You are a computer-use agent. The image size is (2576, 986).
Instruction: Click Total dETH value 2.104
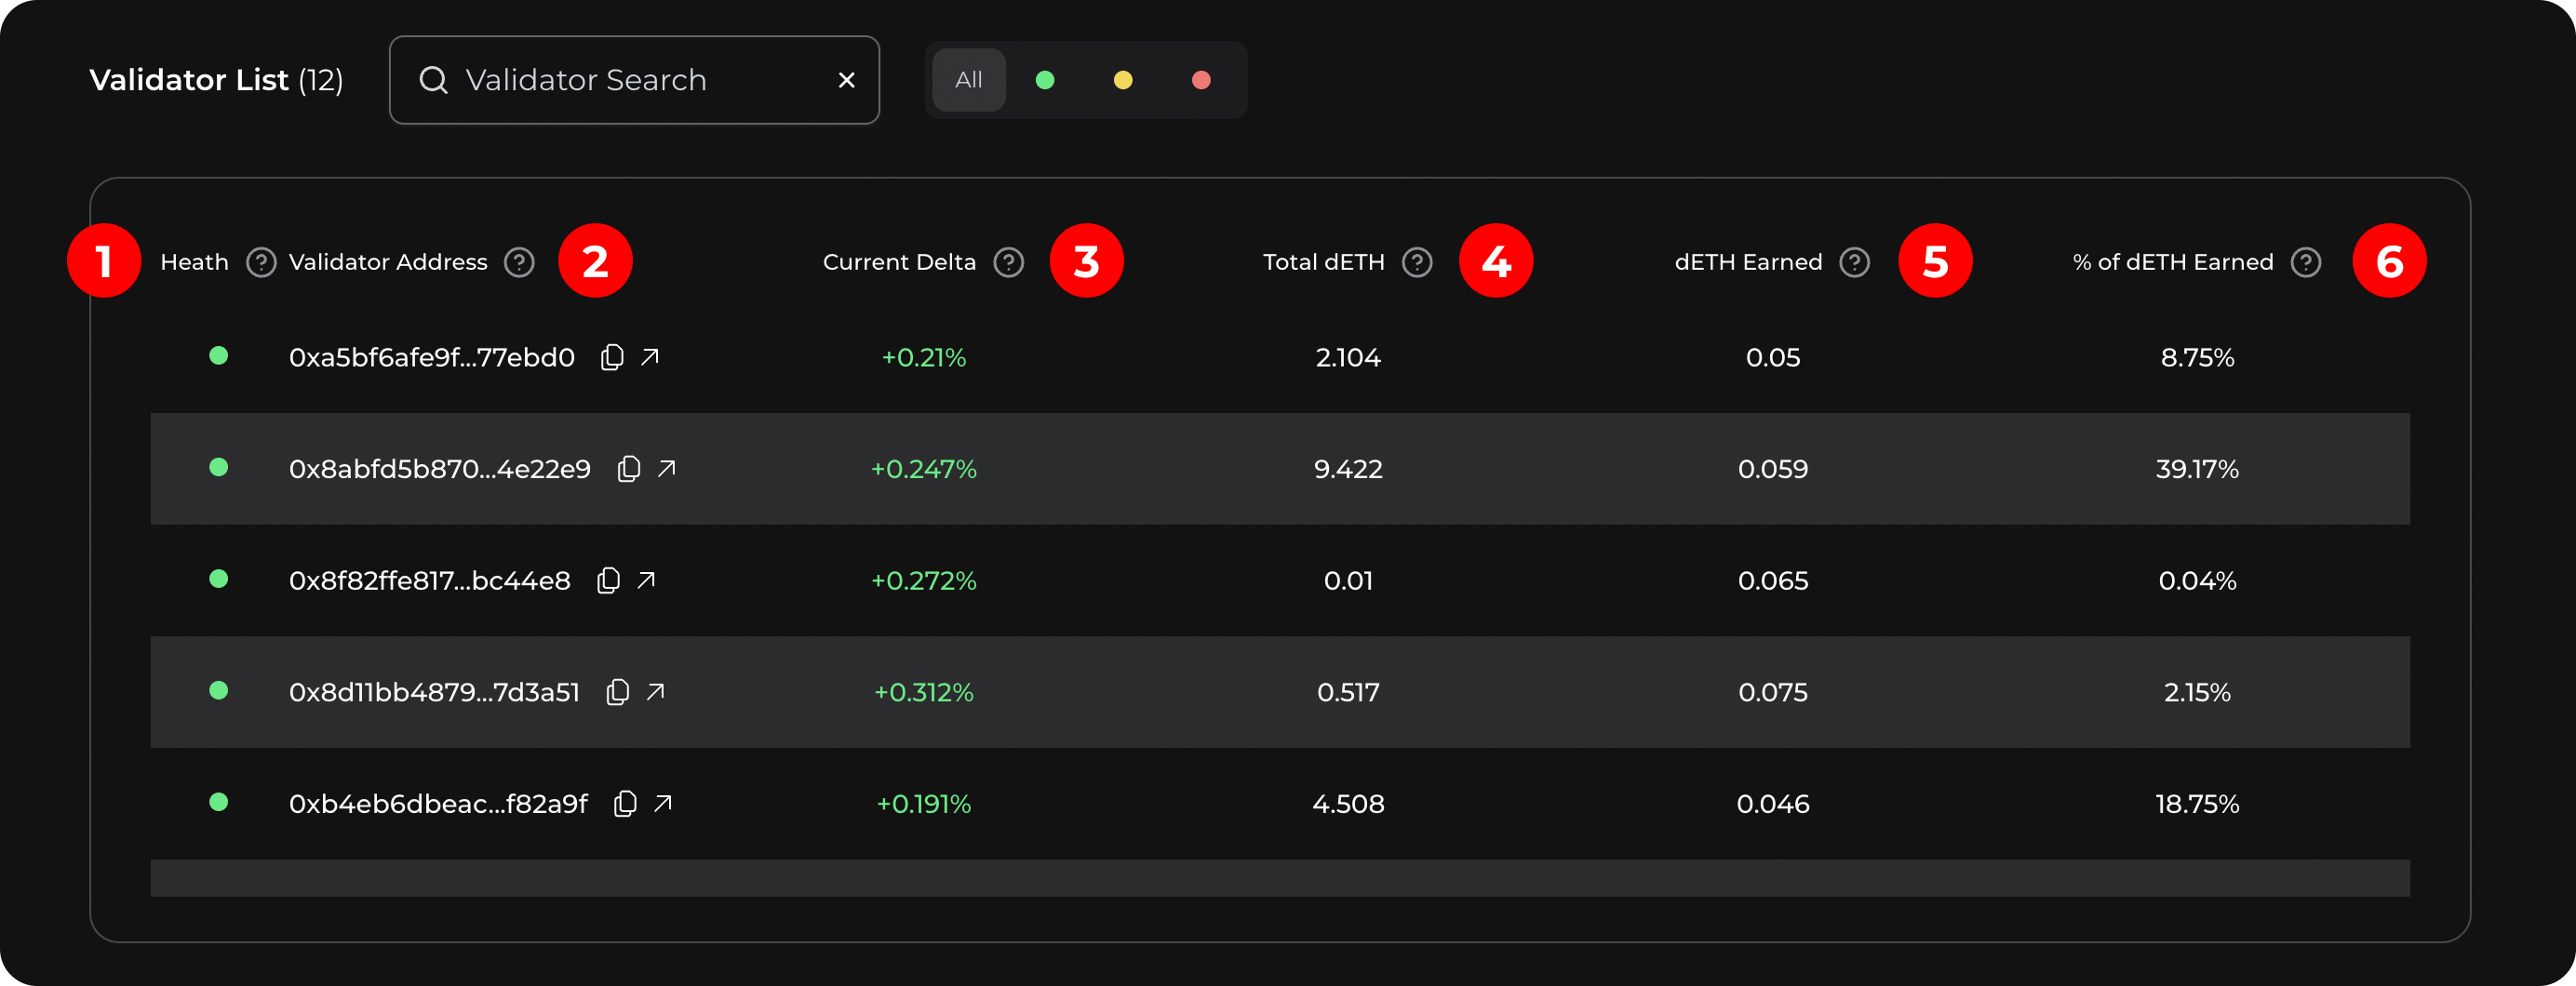click(1348, 357)
